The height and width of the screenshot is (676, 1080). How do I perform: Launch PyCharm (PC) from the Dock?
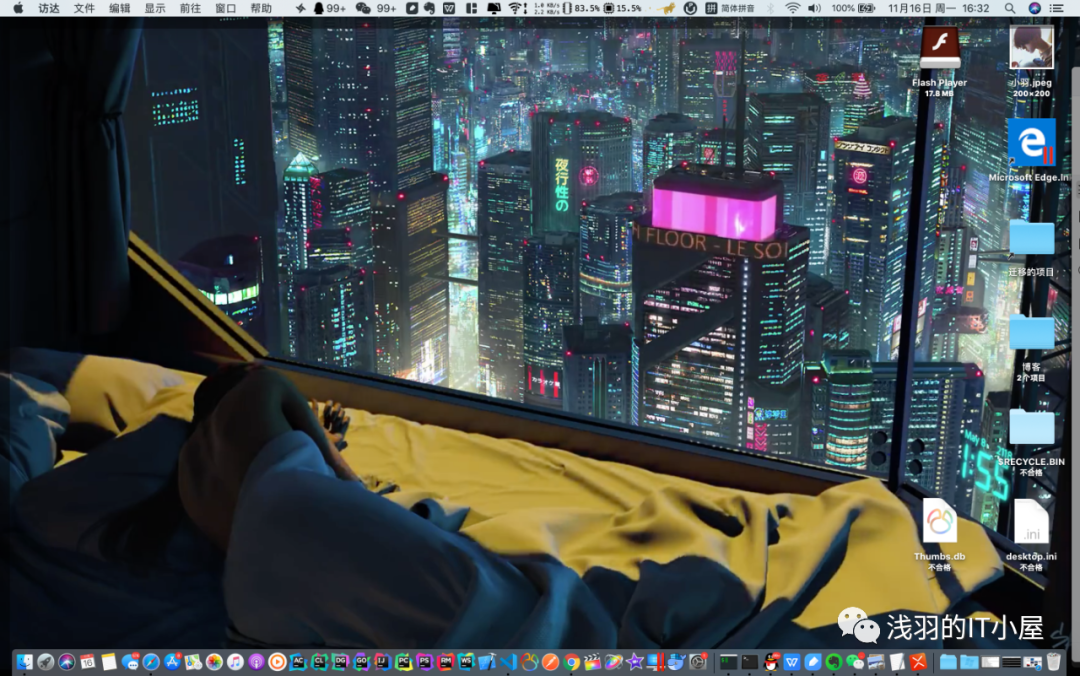point(404,662)
